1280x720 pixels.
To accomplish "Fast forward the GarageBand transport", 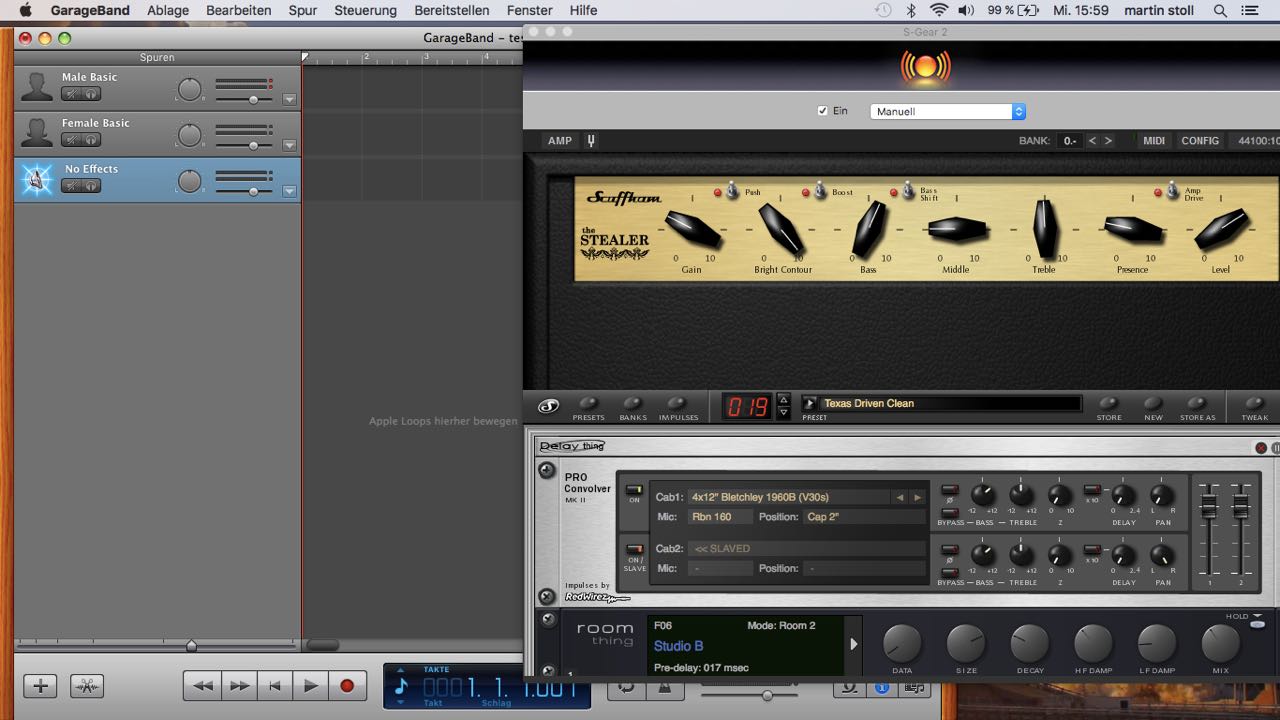I will (x=239, y=686).
